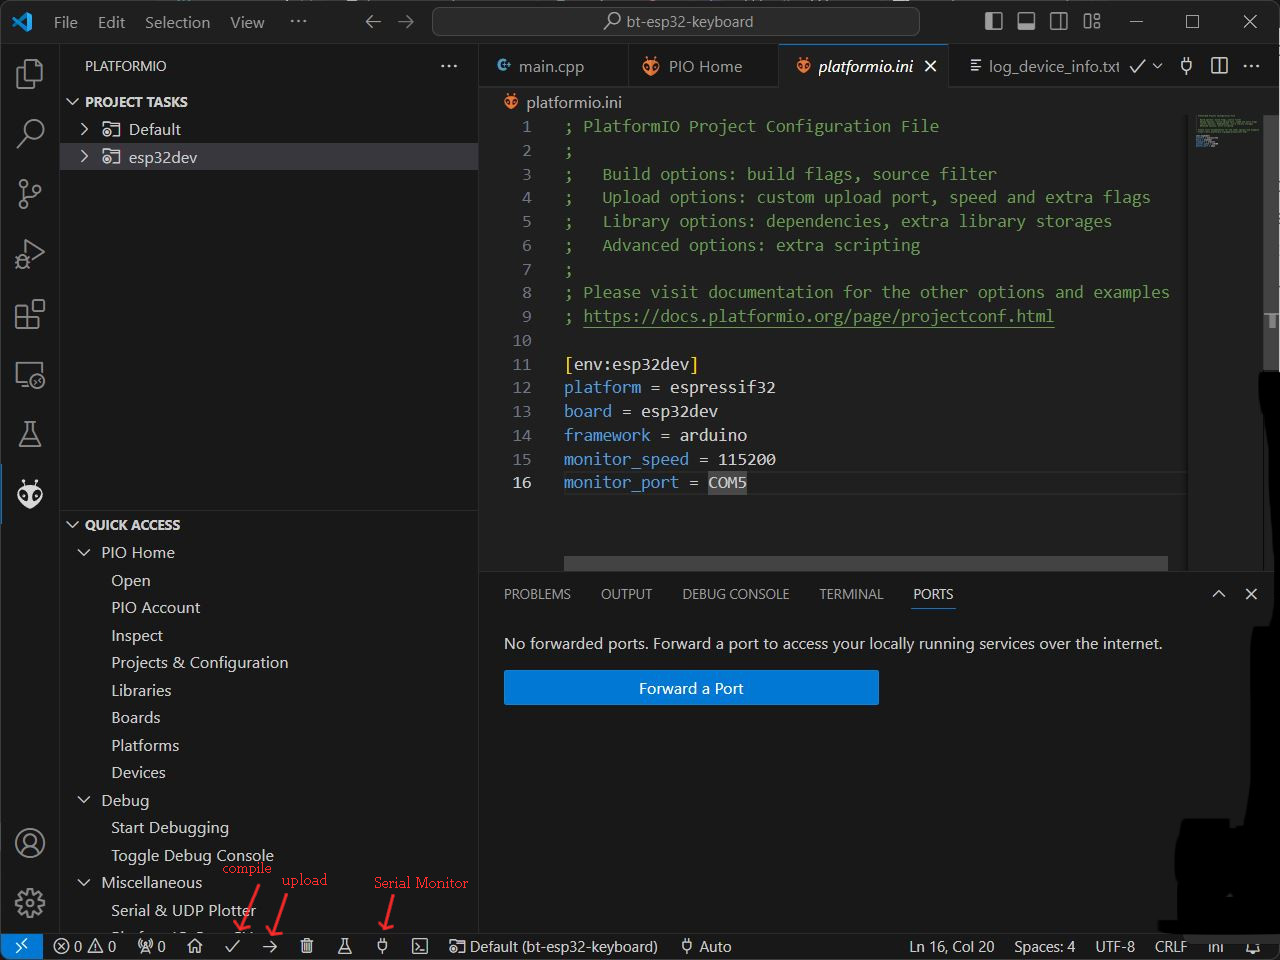This screenshot has height=960, width=1280.
Task: Click the serial monitor plug in editor toolbar
Action: point(1186,66)
